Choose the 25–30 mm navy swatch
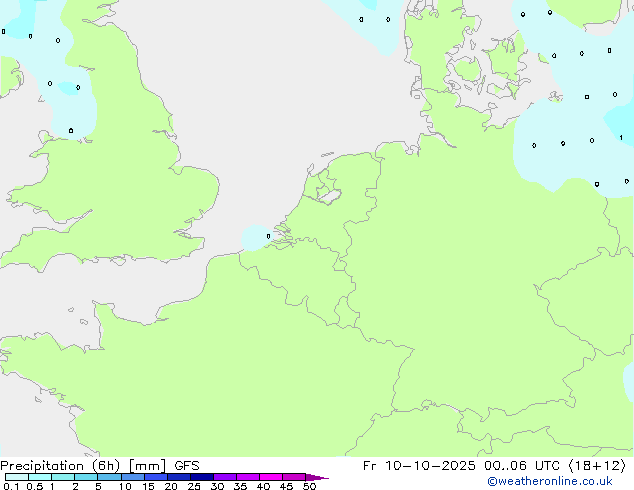634x490 pixels. (202, 477)
